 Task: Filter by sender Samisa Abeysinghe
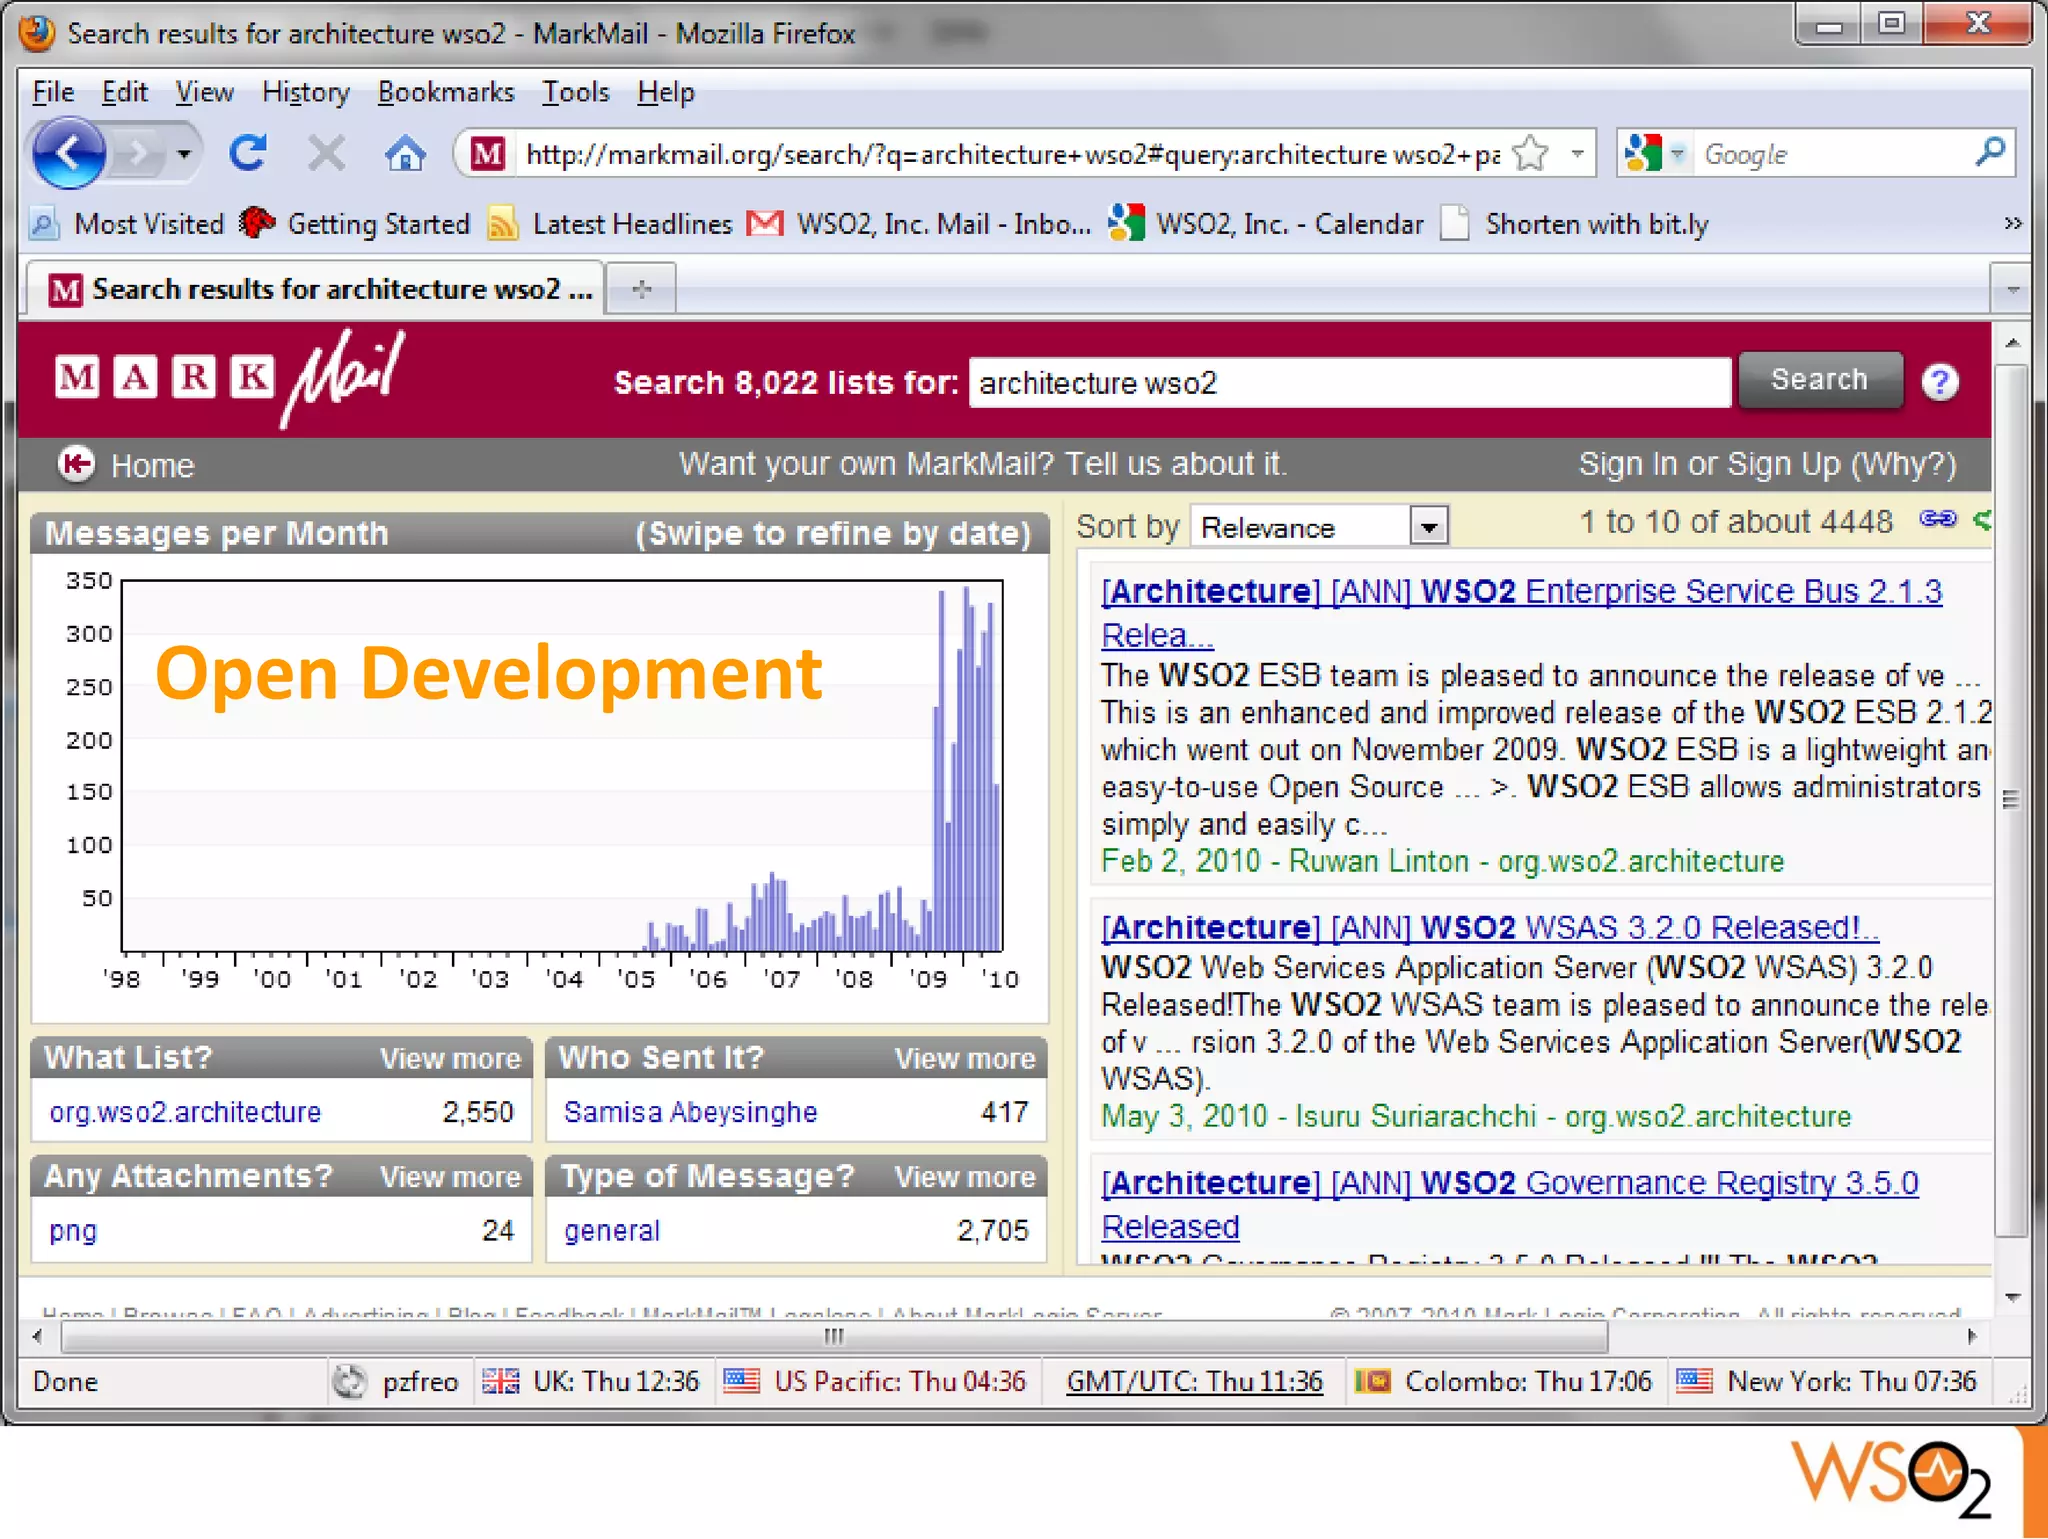tap(690, 1112)
